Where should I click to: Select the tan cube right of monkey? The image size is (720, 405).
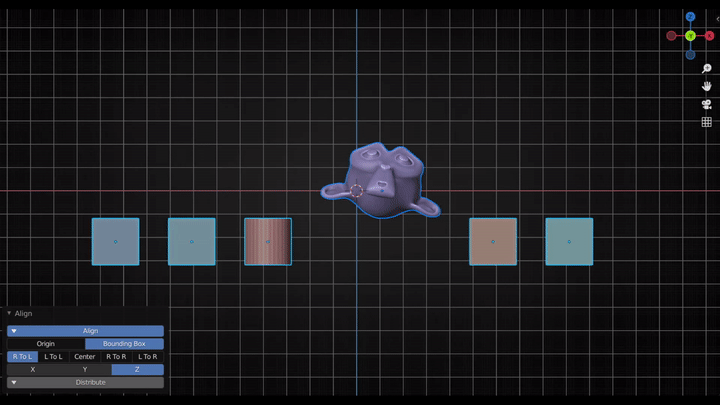point(493,242)
